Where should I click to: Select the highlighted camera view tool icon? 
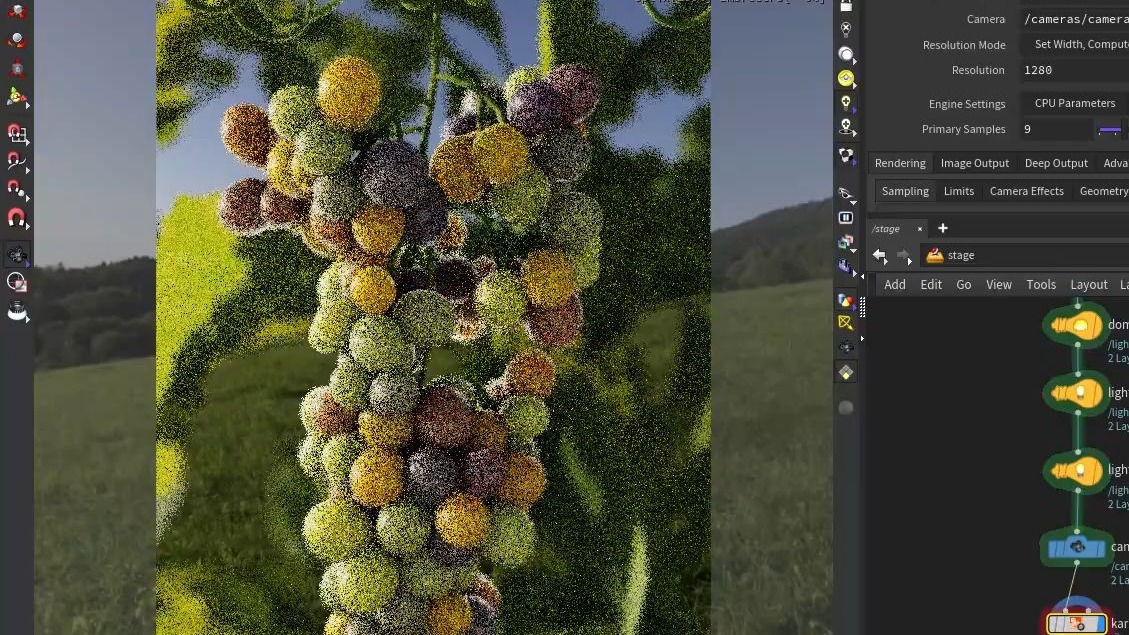pyautogui.click(x=17, y=254)
